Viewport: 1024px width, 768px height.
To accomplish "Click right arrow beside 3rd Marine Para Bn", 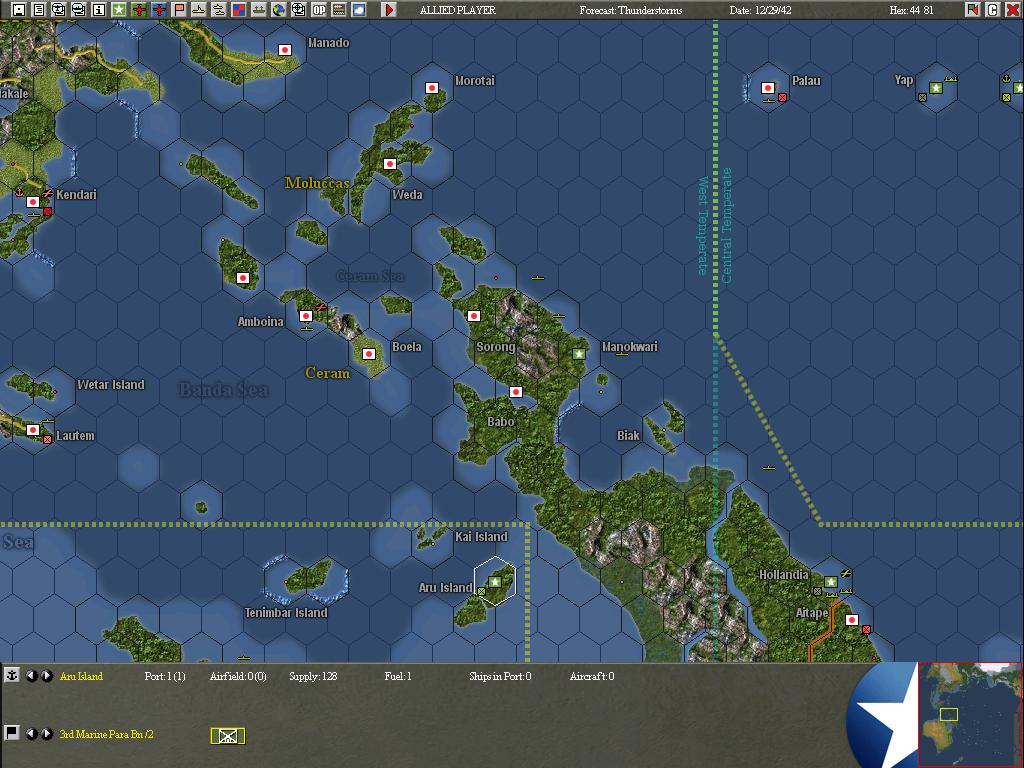I will click(47, 733).
